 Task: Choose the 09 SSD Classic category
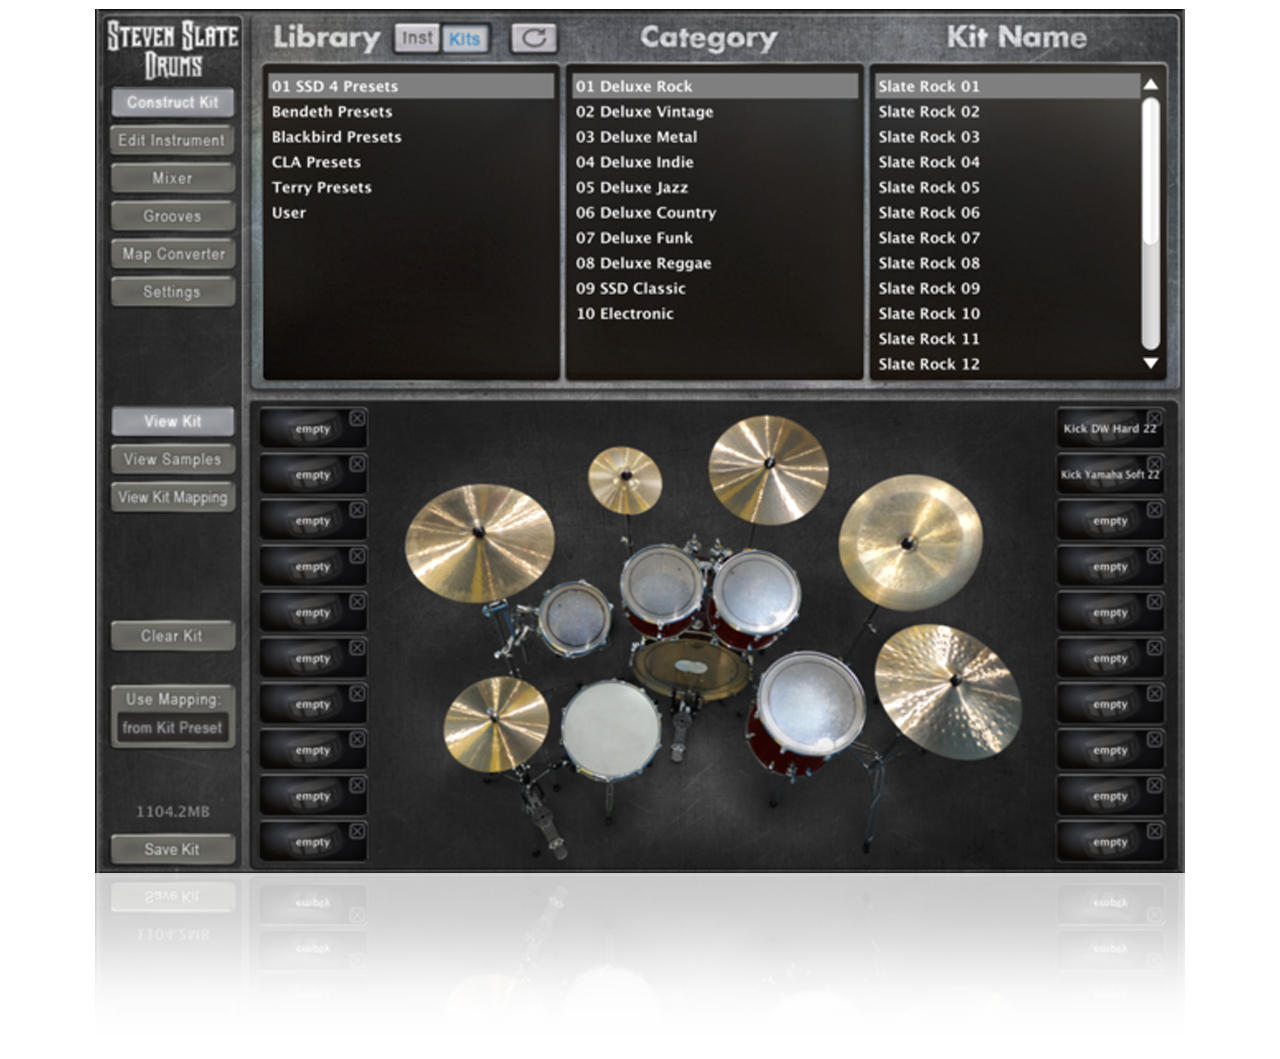coord(714,288)
